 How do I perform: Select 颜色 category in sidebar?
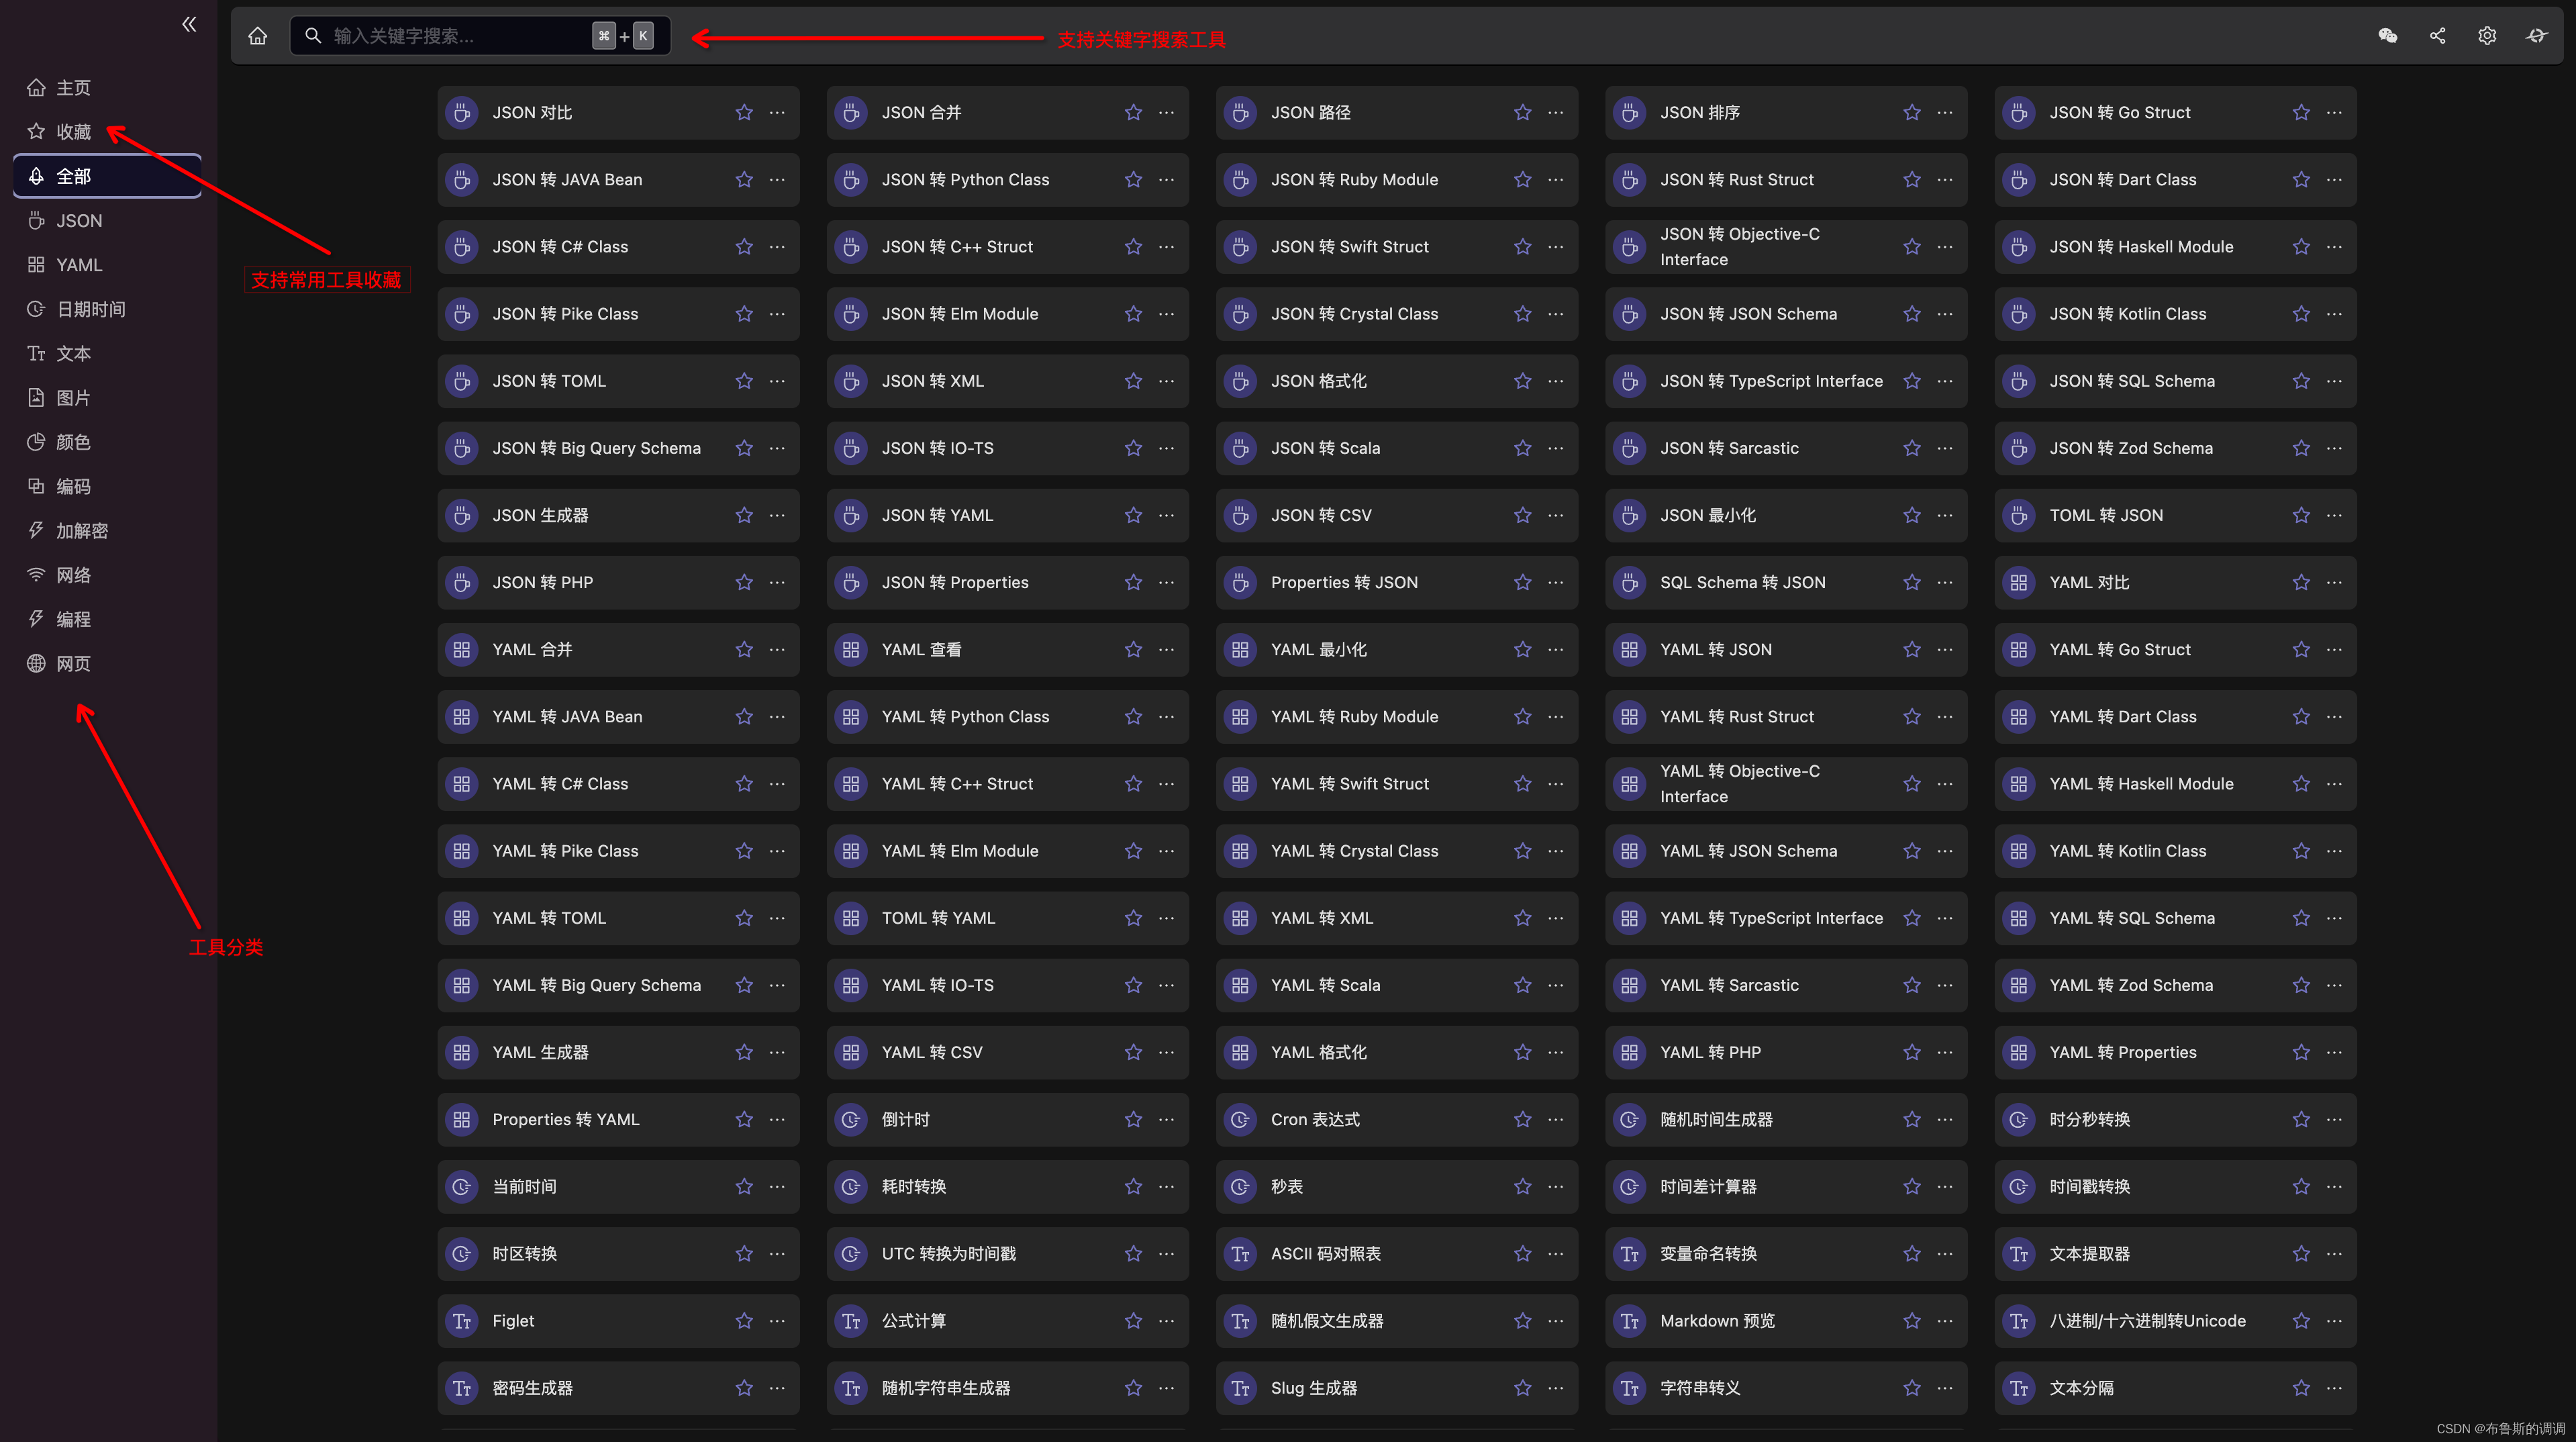72,442
